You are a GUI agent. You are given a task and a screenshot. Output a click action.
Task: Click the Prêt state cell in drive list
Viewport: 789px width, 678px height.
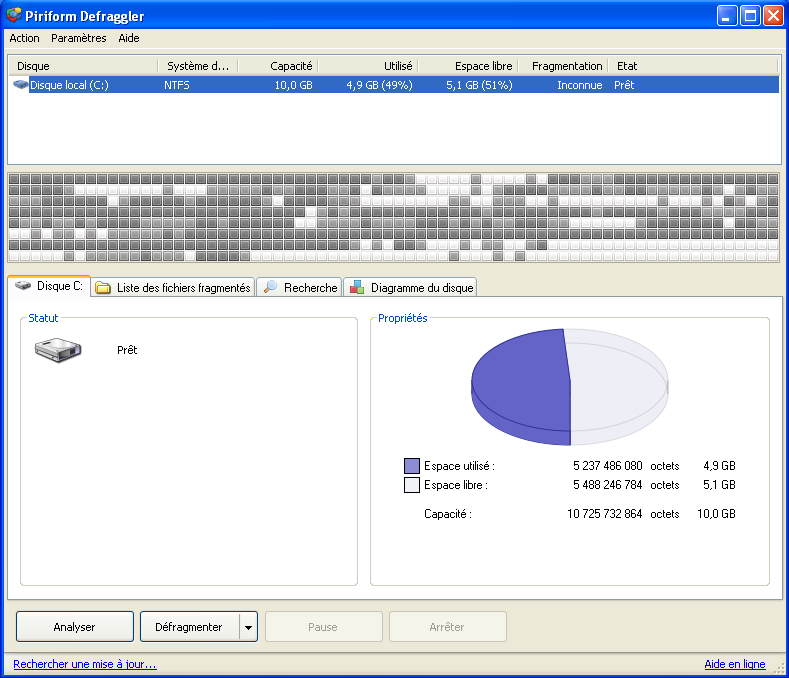(624, 85)
